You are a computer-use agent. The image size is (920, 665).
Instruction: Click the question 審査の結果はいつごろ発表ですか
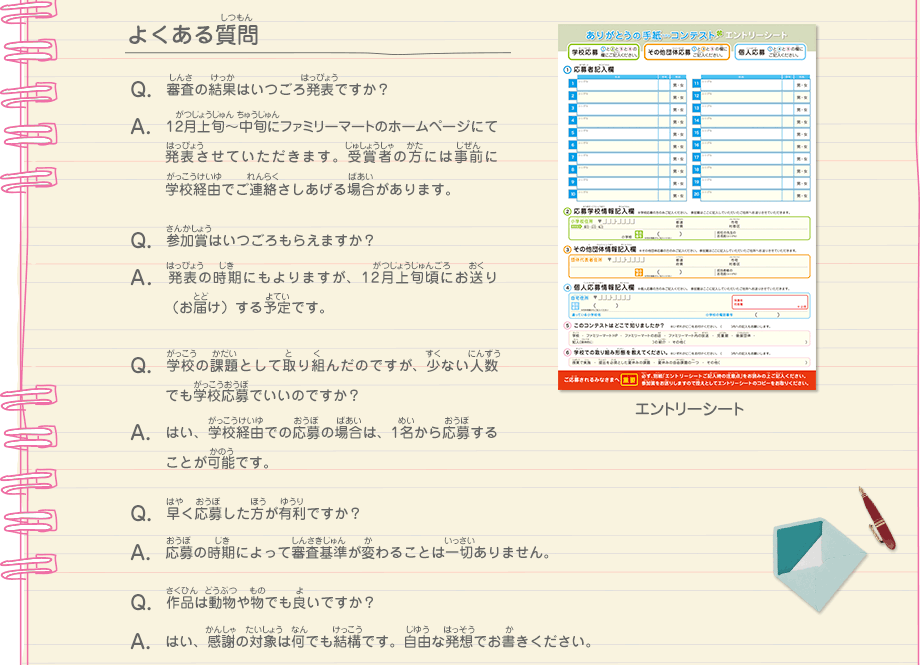(x=276, y=91)
